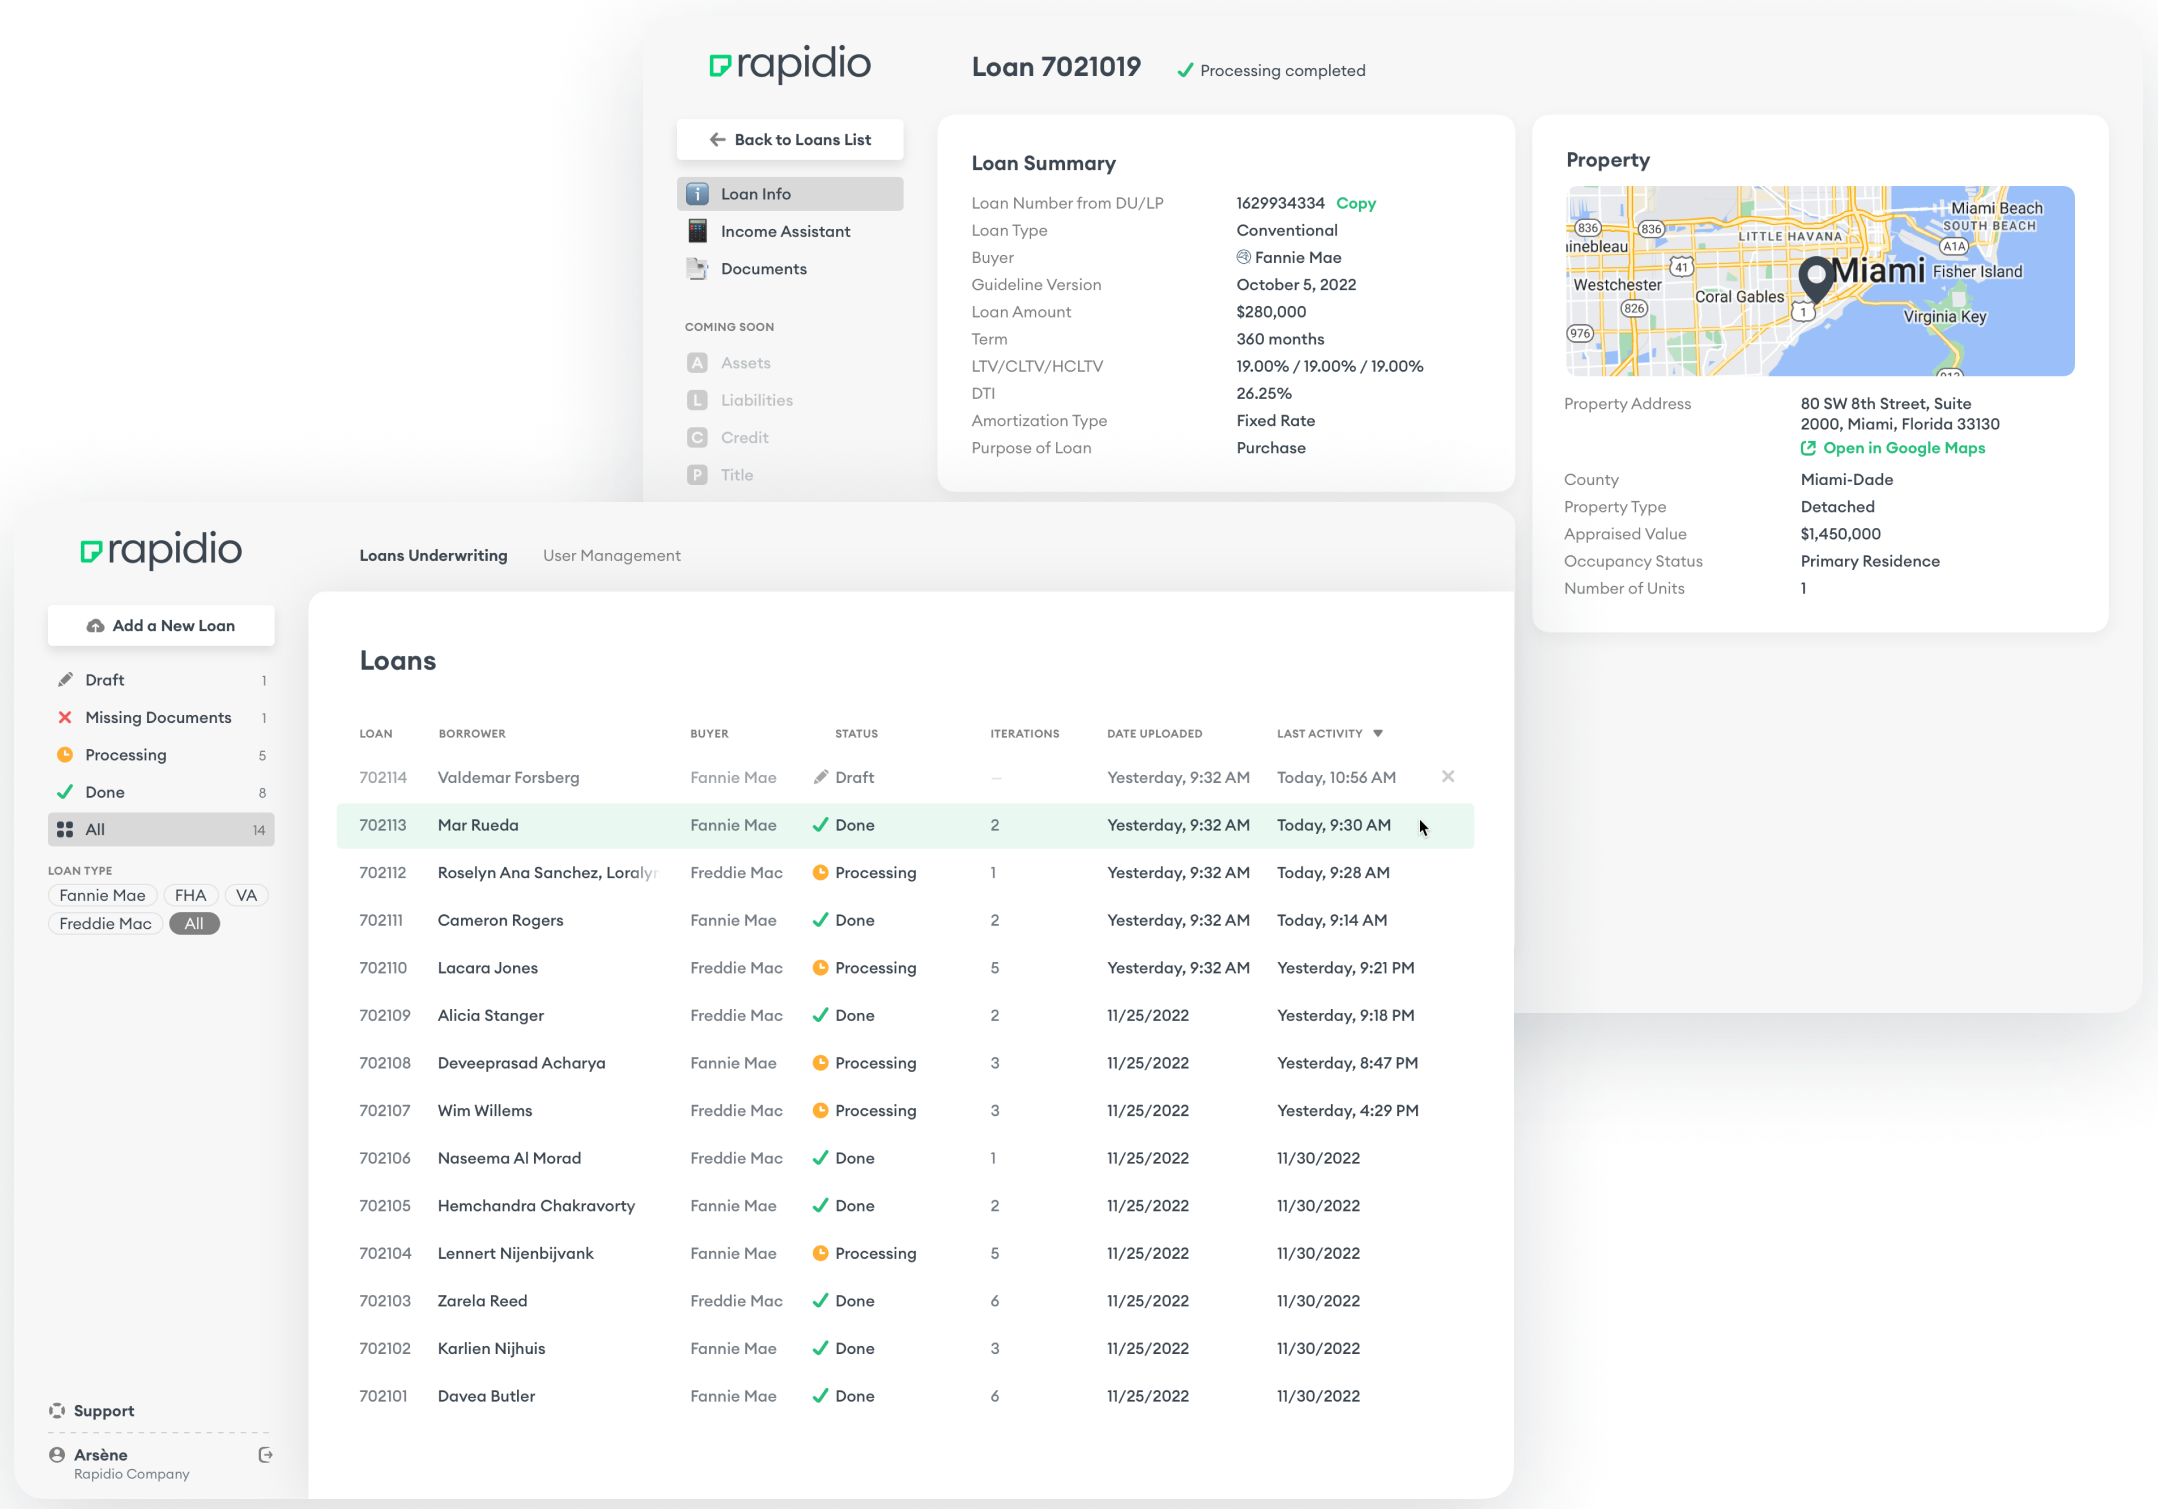Click the Income Assistant calculator icon
The width and height of the screenshot is (2158, 1509).
697,231
